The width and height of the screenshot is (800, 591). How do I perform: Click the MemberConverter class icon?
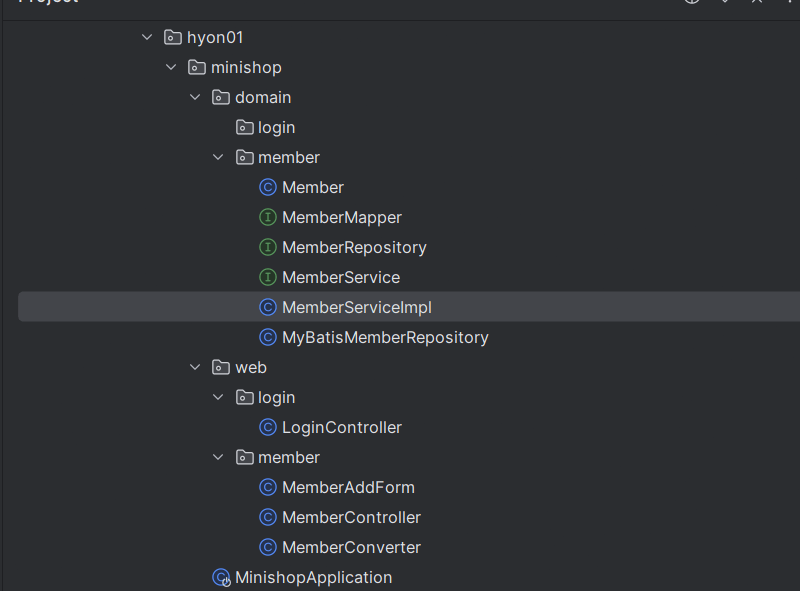(x=268, y=548)
